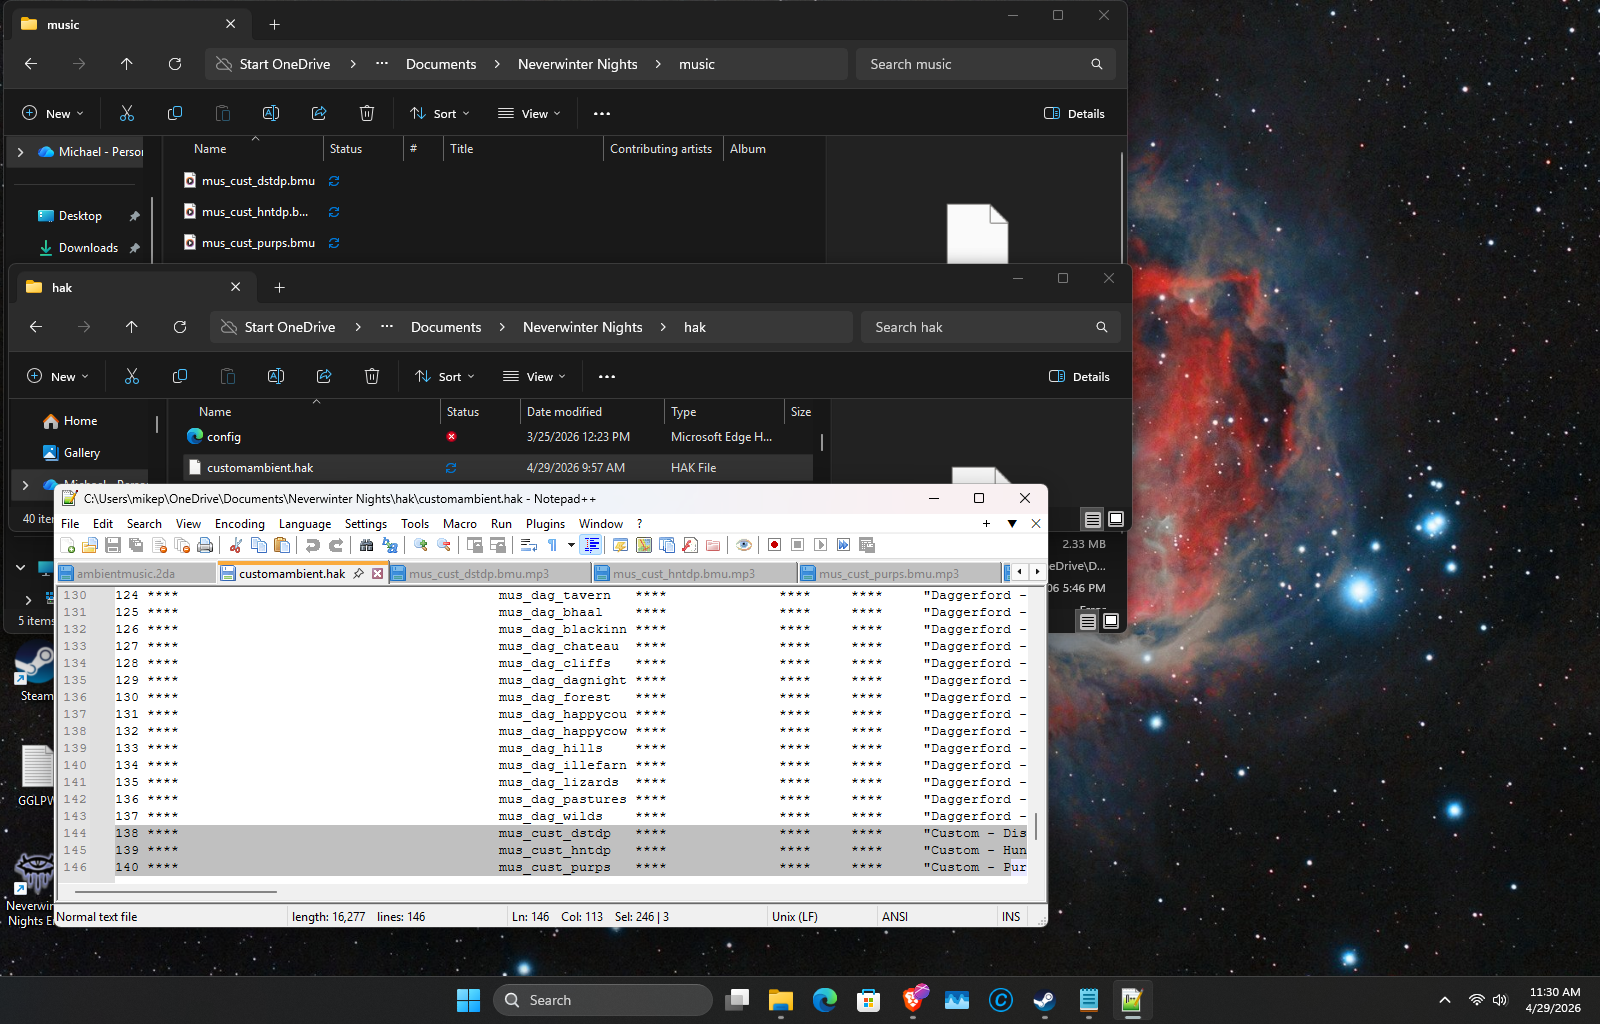Click Start OneDrive in hak address bar
This screenshot has width=1600, height=1024.
coord(290,327)
